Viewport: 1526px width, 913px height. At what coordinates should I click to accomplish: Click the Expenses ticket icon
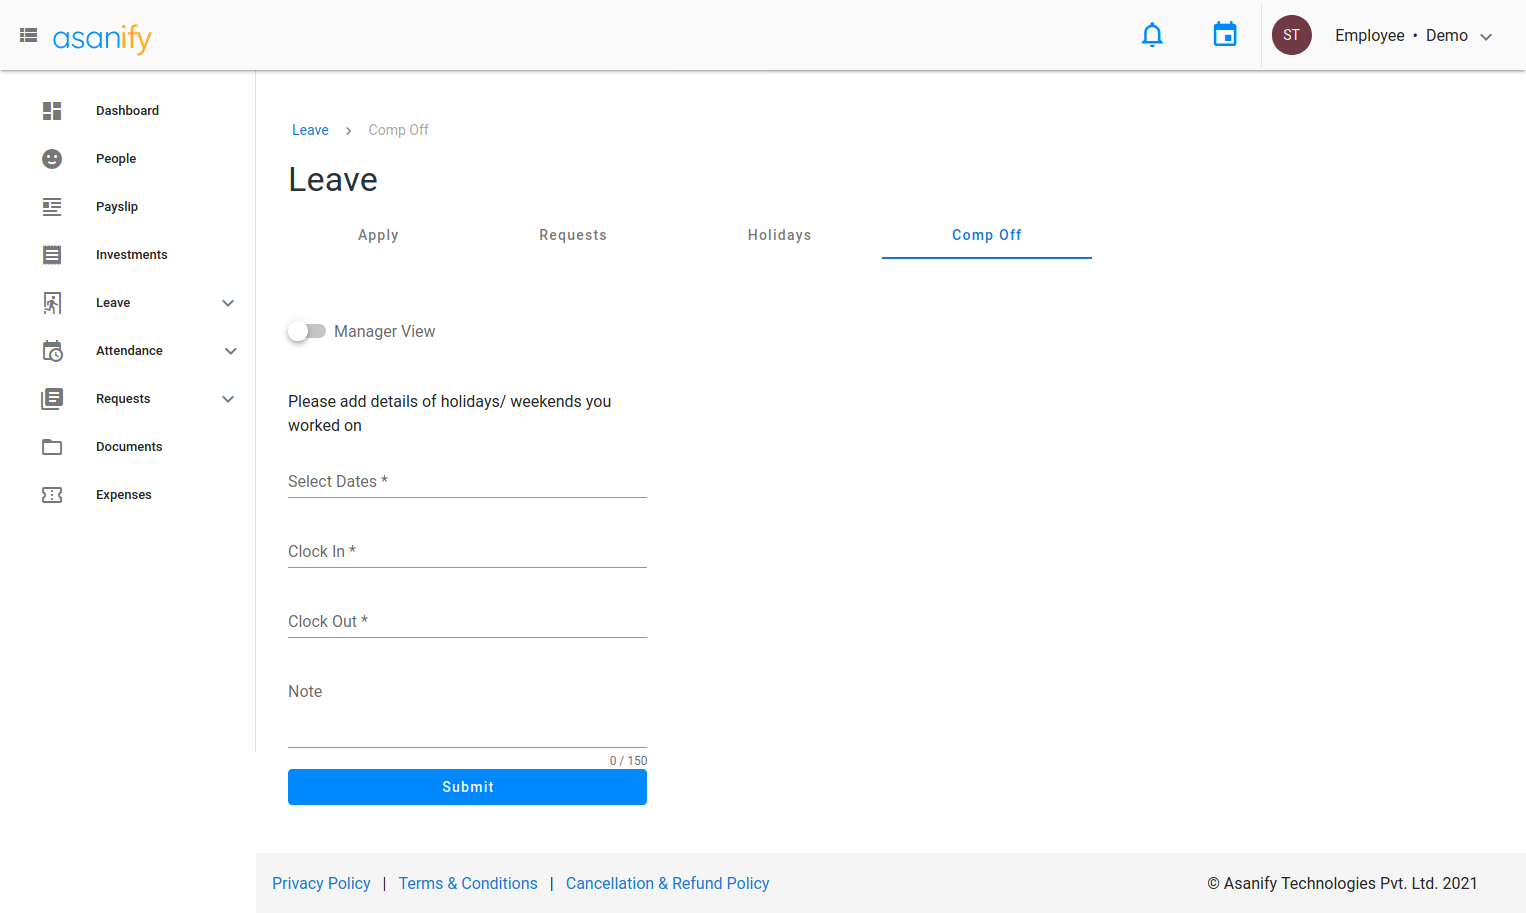[52, 495]
